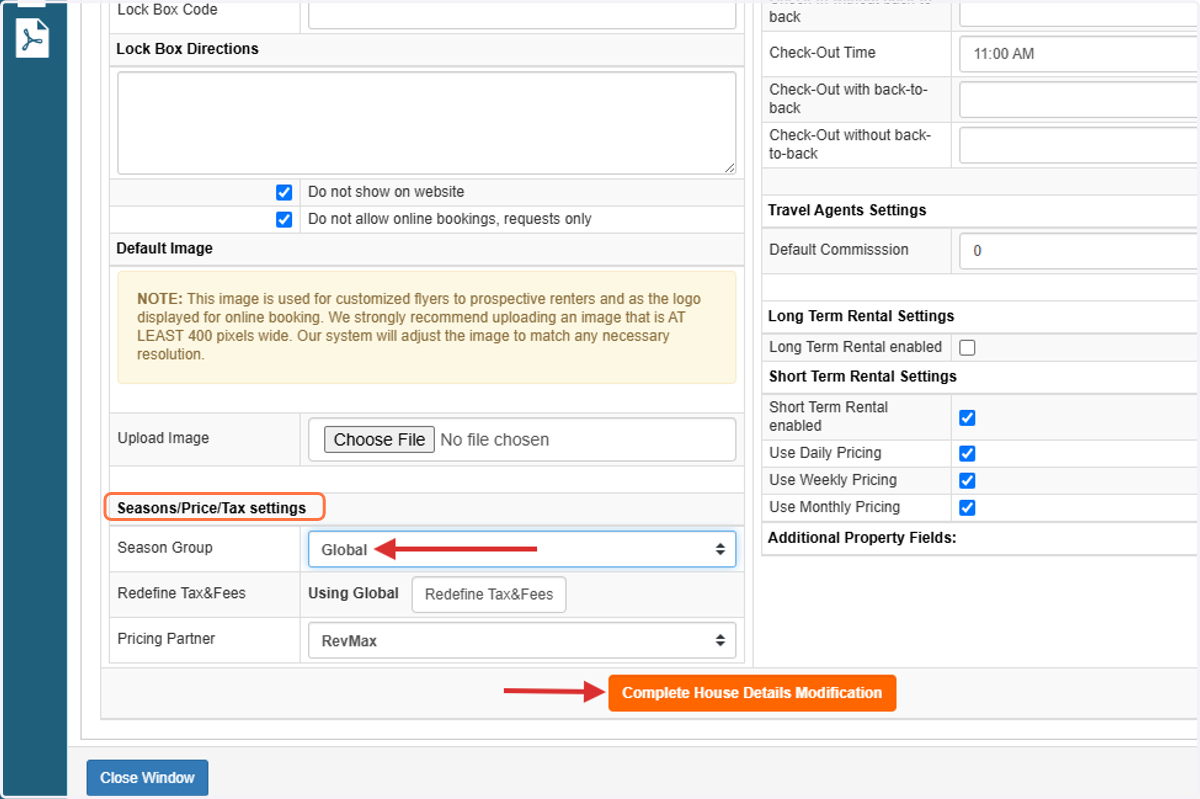Enable the Long Term Rental checkbox

(967, 347)
